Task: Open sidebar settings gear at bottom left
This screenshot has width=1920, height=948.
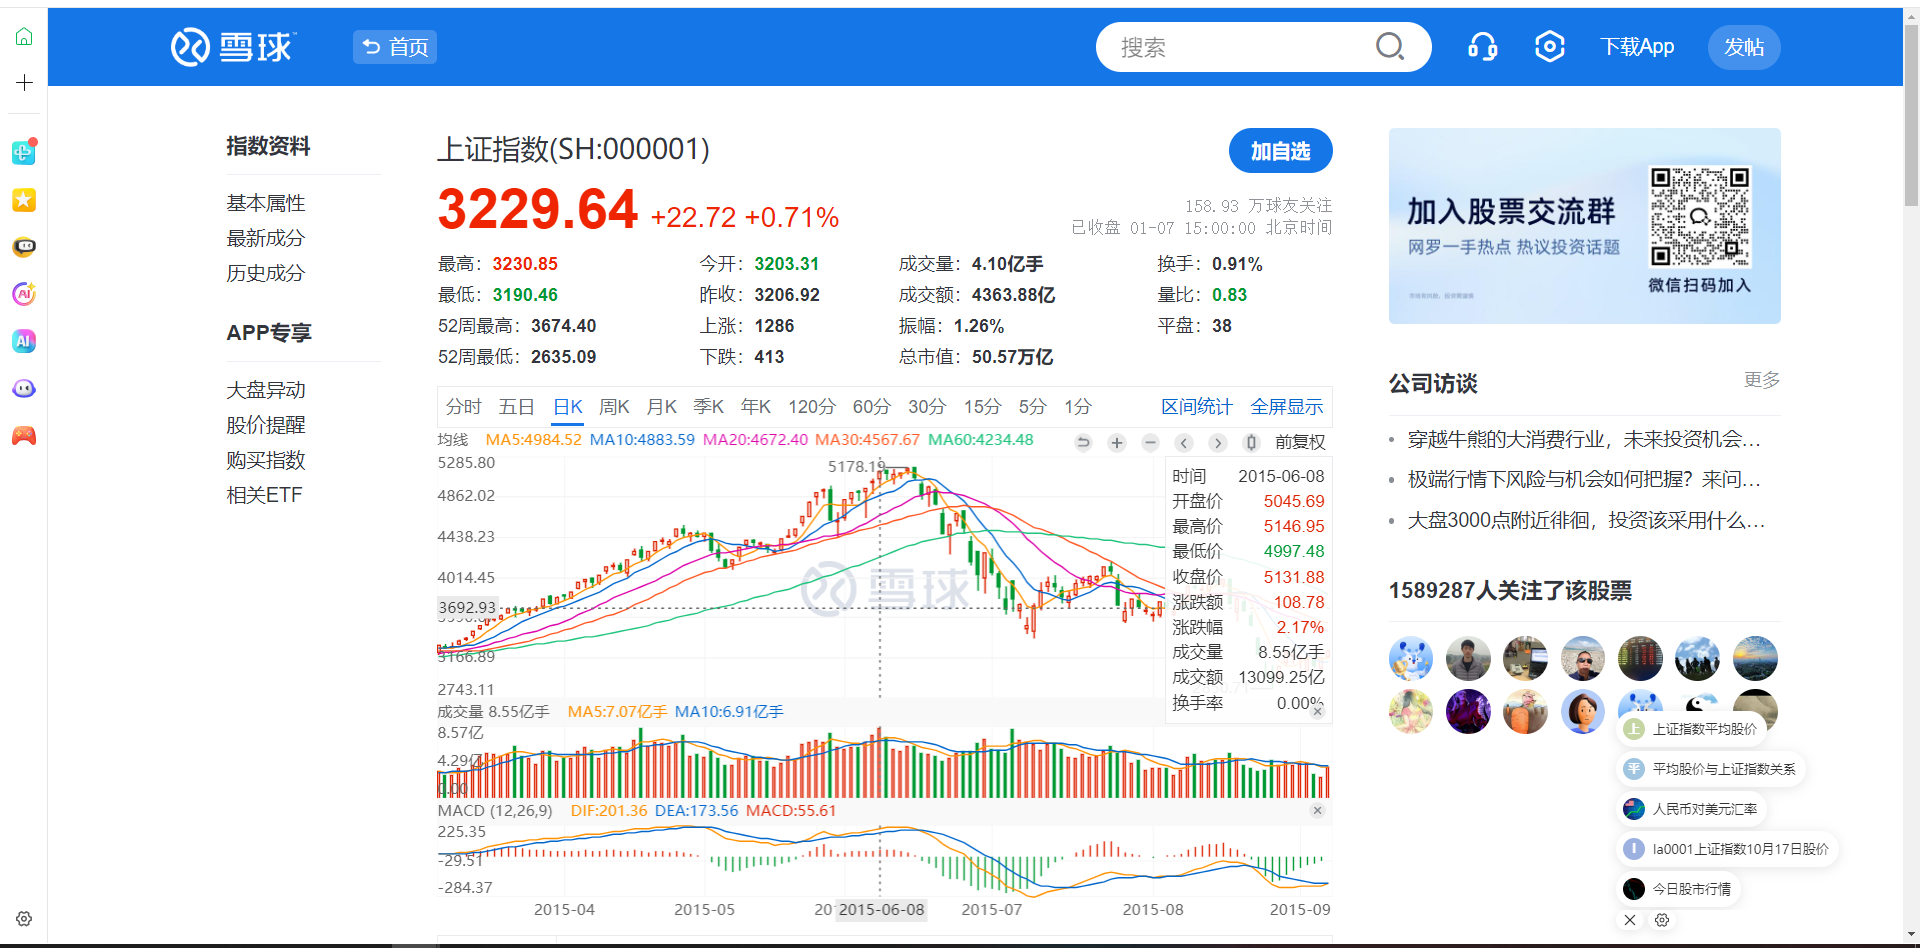Action: 24,918
